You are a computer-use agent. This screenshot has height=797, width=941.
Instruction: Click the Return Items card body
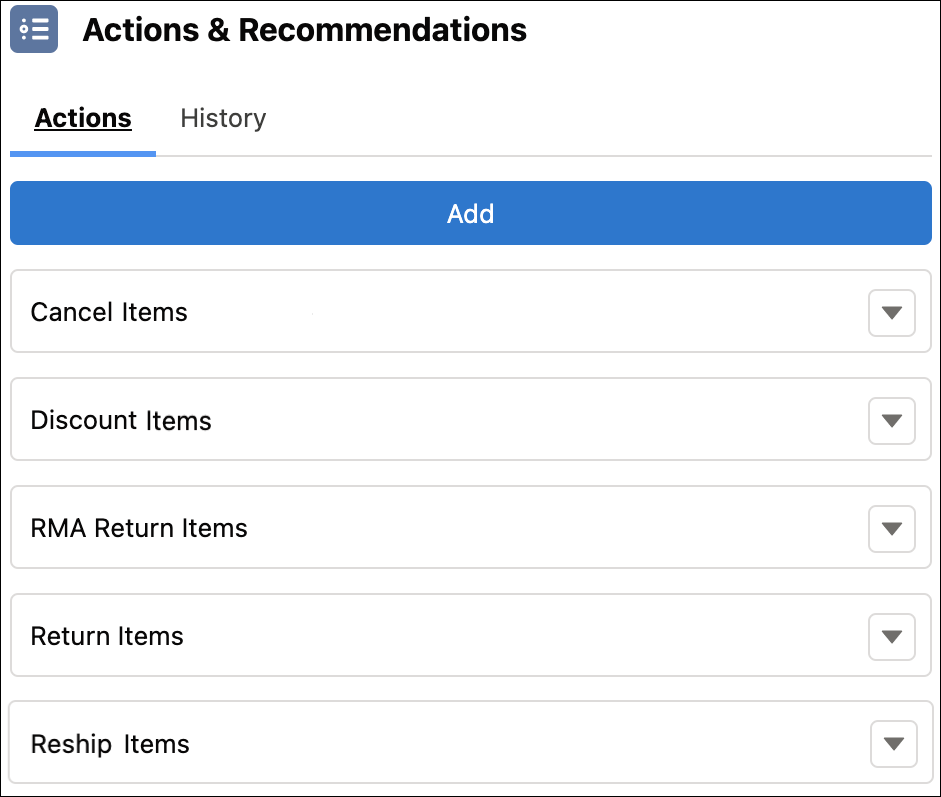(x=470, y=635)
